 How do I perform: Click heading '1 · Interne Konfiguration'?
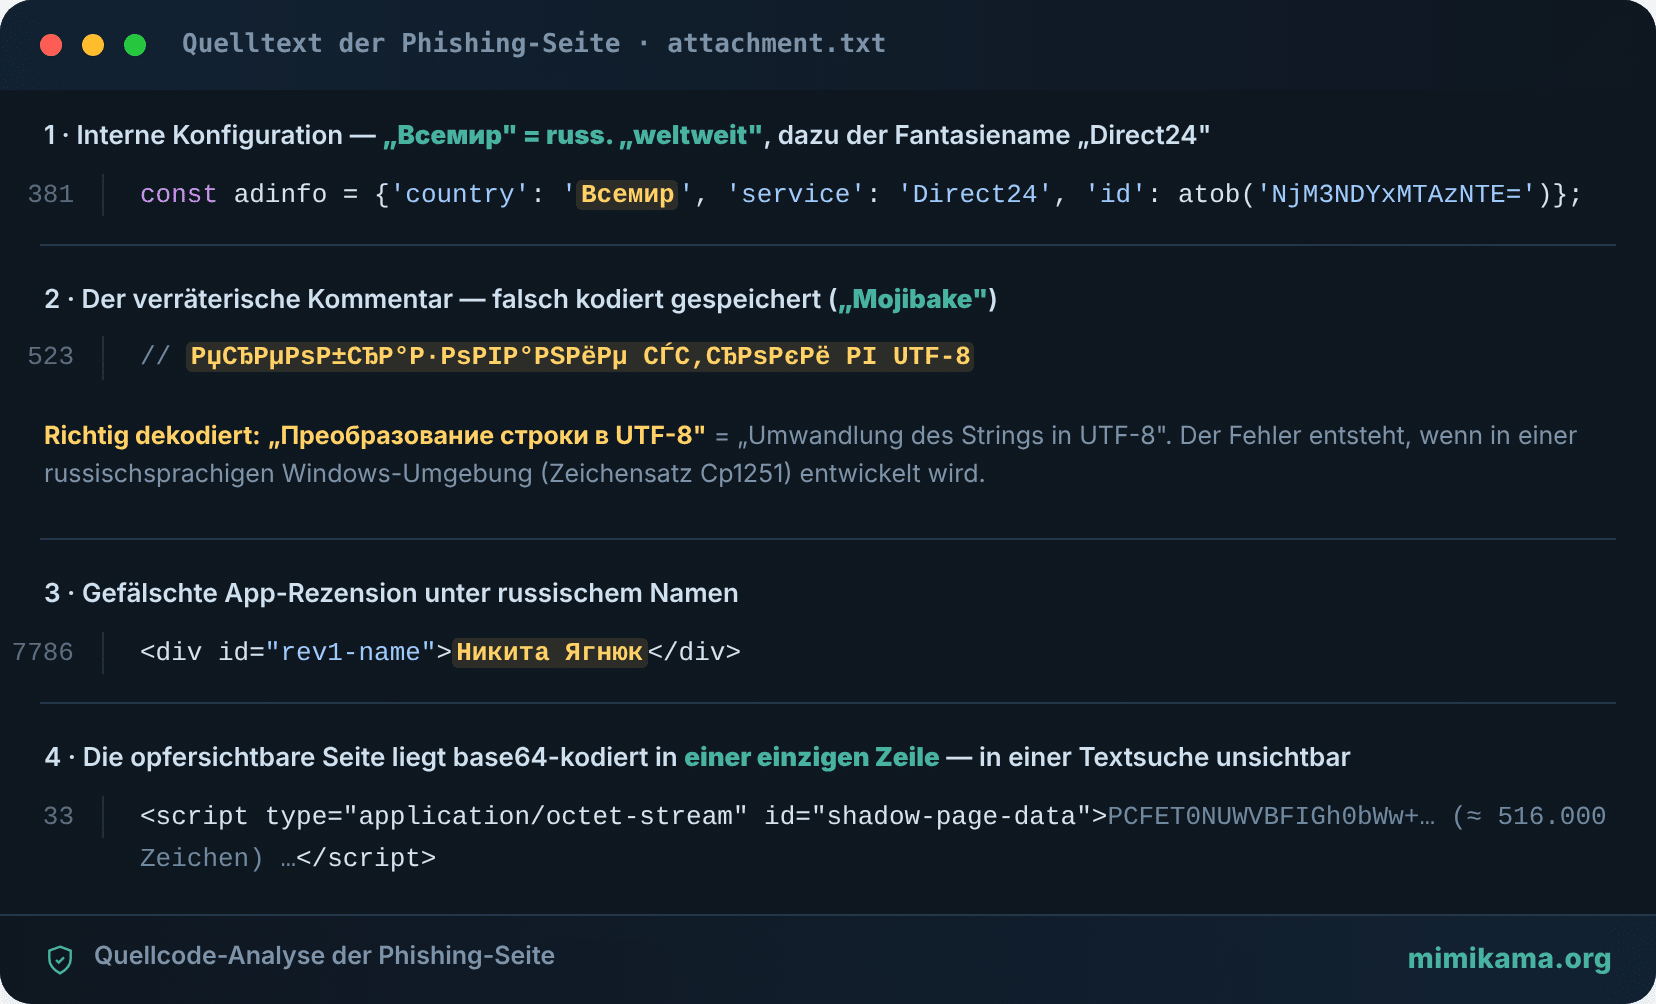(x=193, y=135)
